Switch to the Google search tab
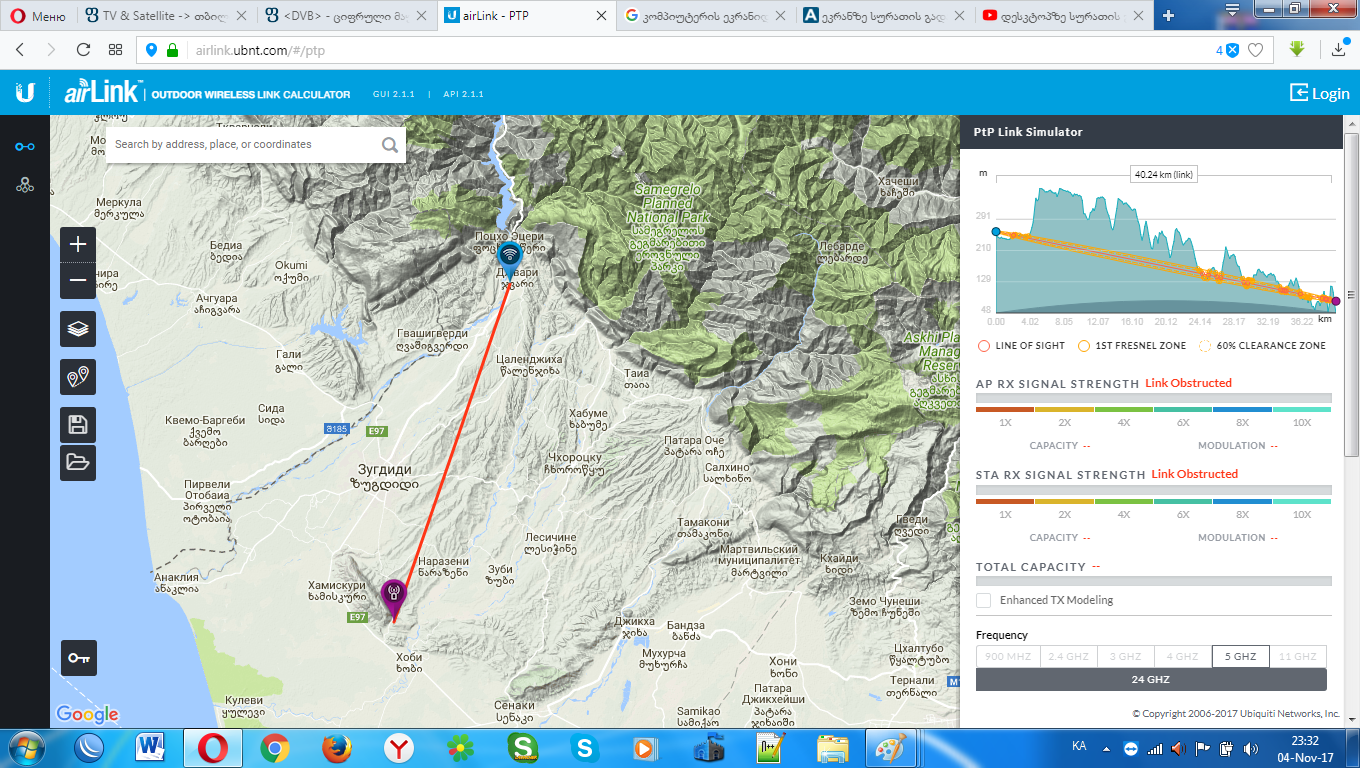This screenshot has width=1360, height=768. click(706, 16)
